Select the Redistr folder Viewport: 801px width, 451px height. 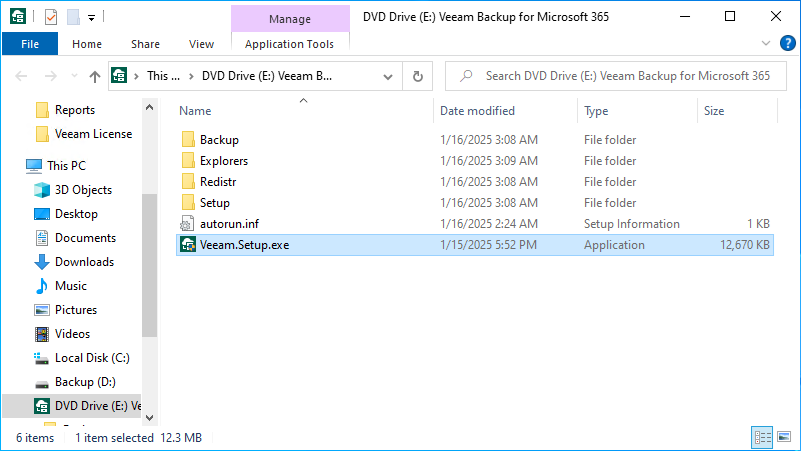coord(218,181)
